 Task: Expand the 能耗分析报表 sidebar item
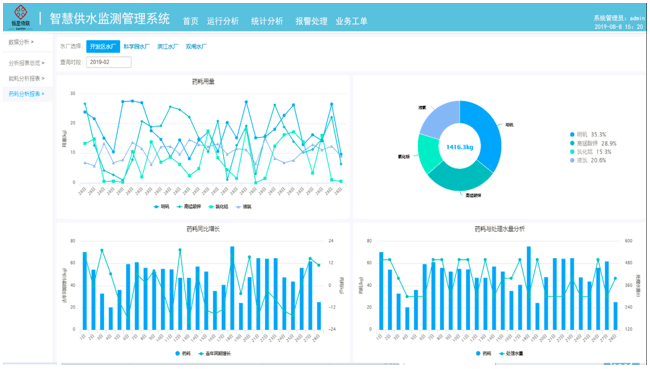pyautogui.click(x=27, y=78)
